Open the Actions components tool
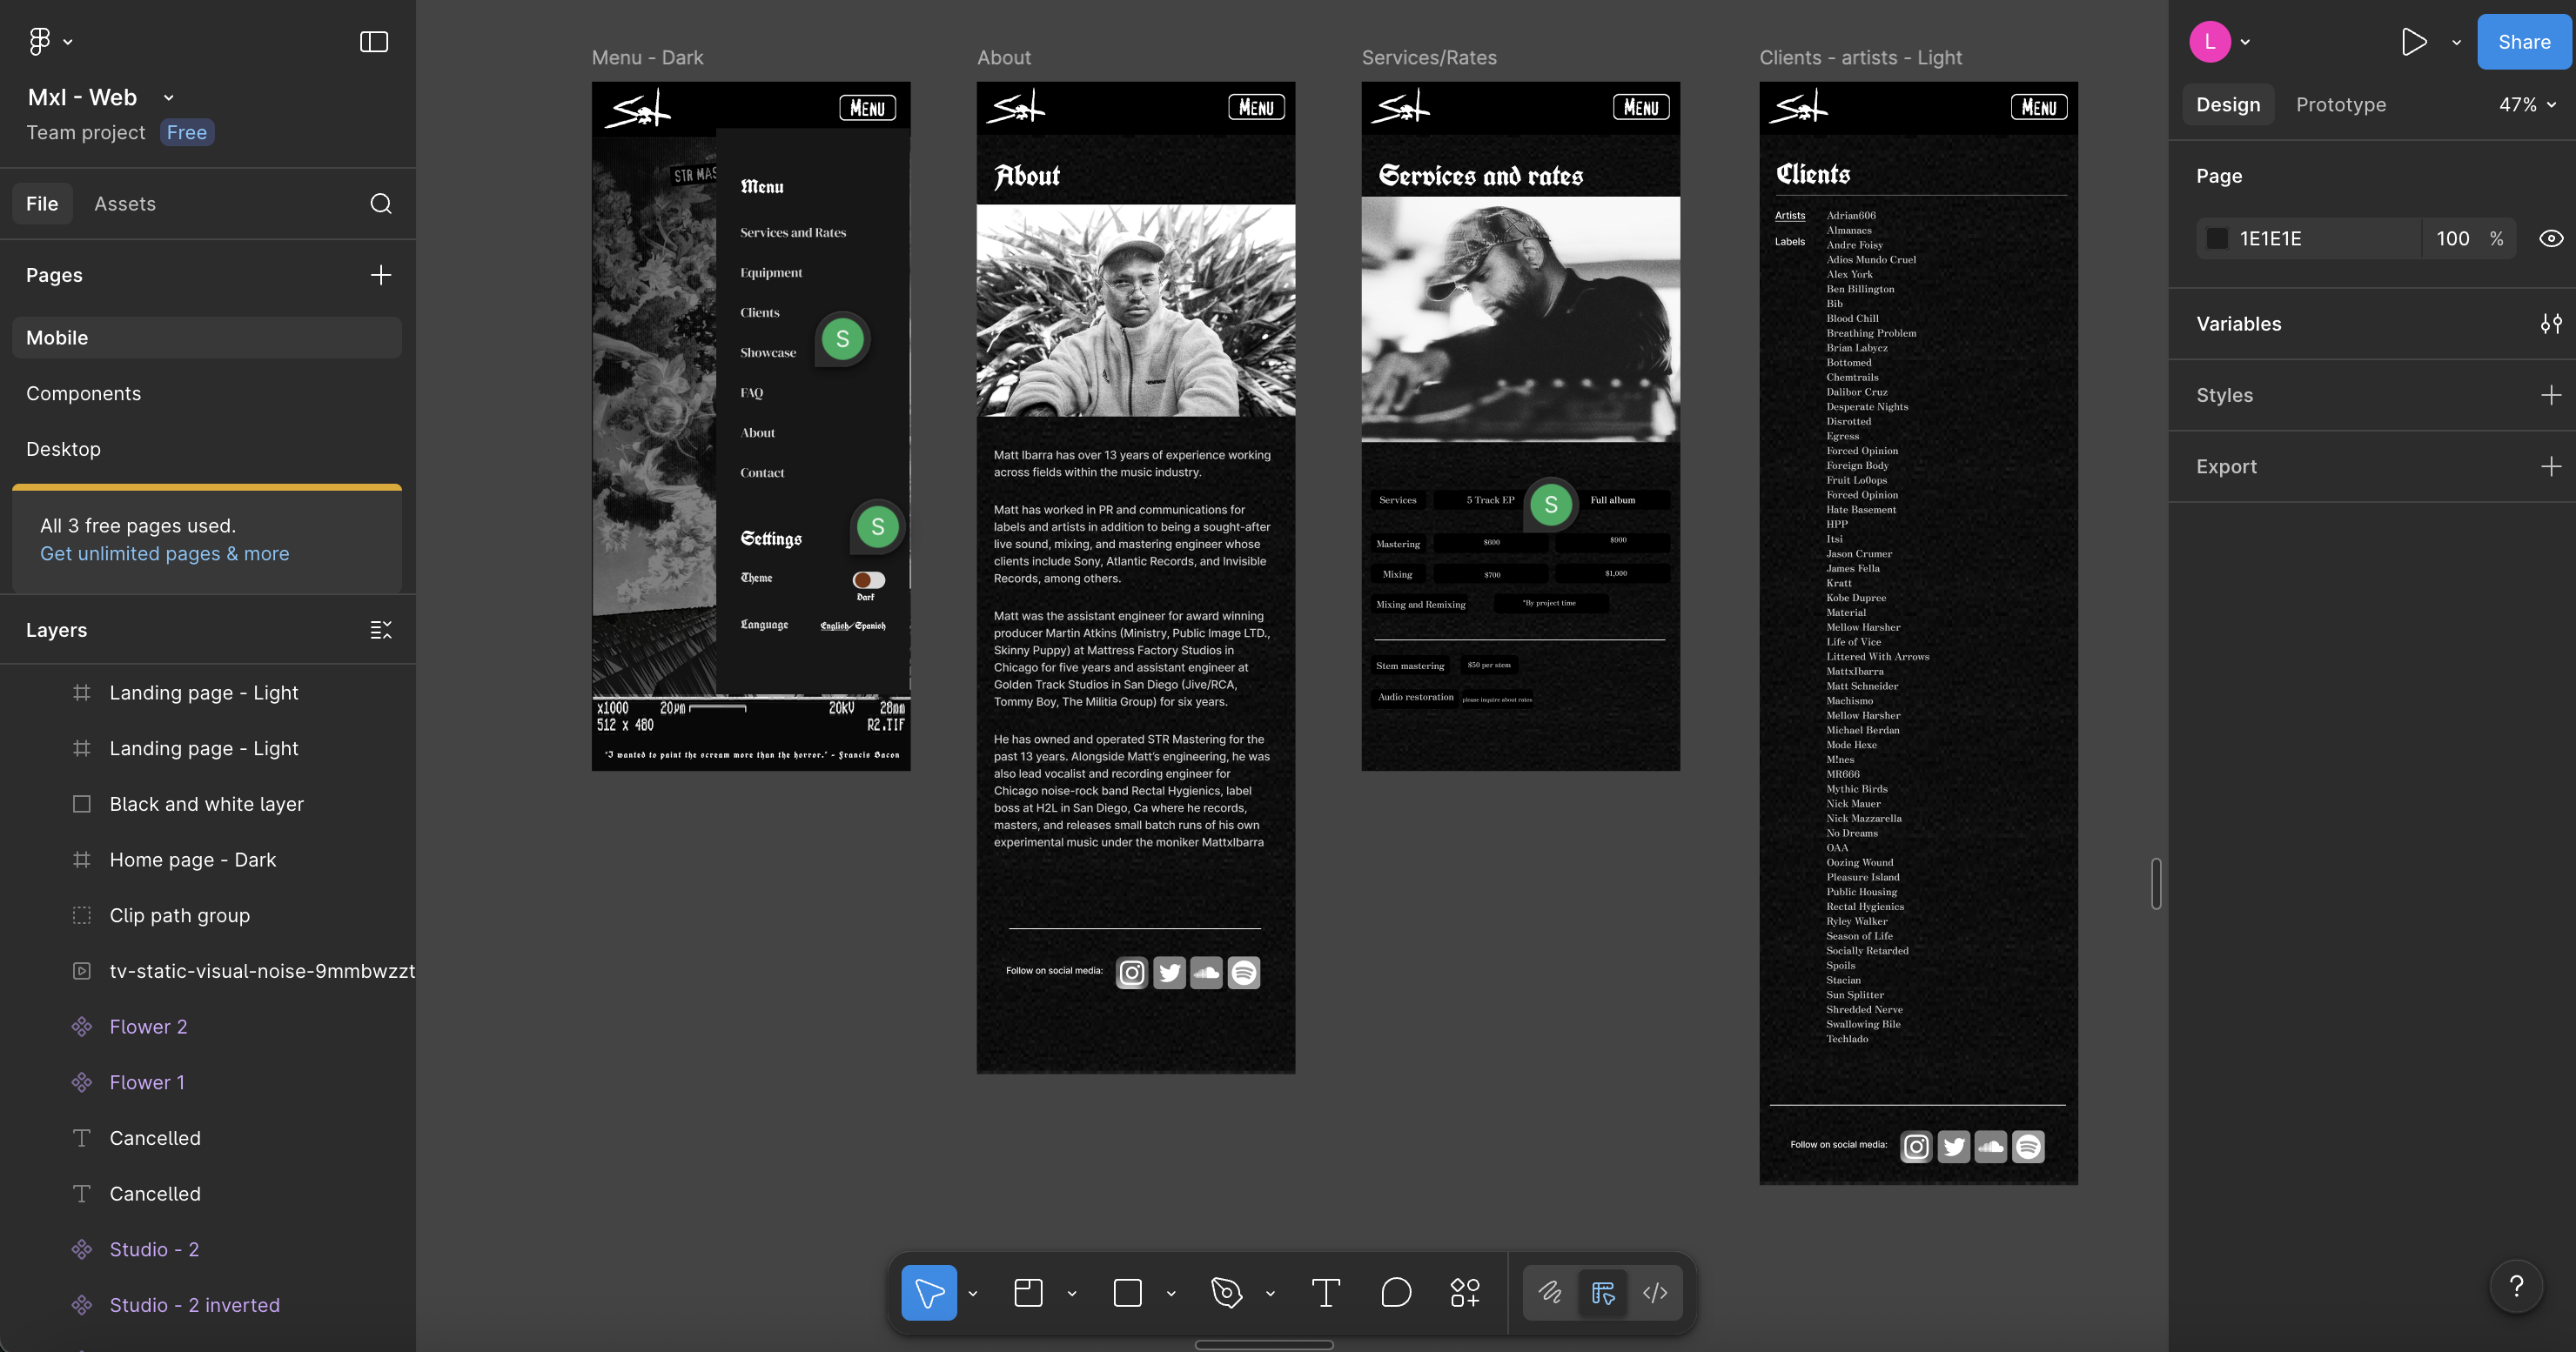 pyautogui.click(x=1465, y=1292)
